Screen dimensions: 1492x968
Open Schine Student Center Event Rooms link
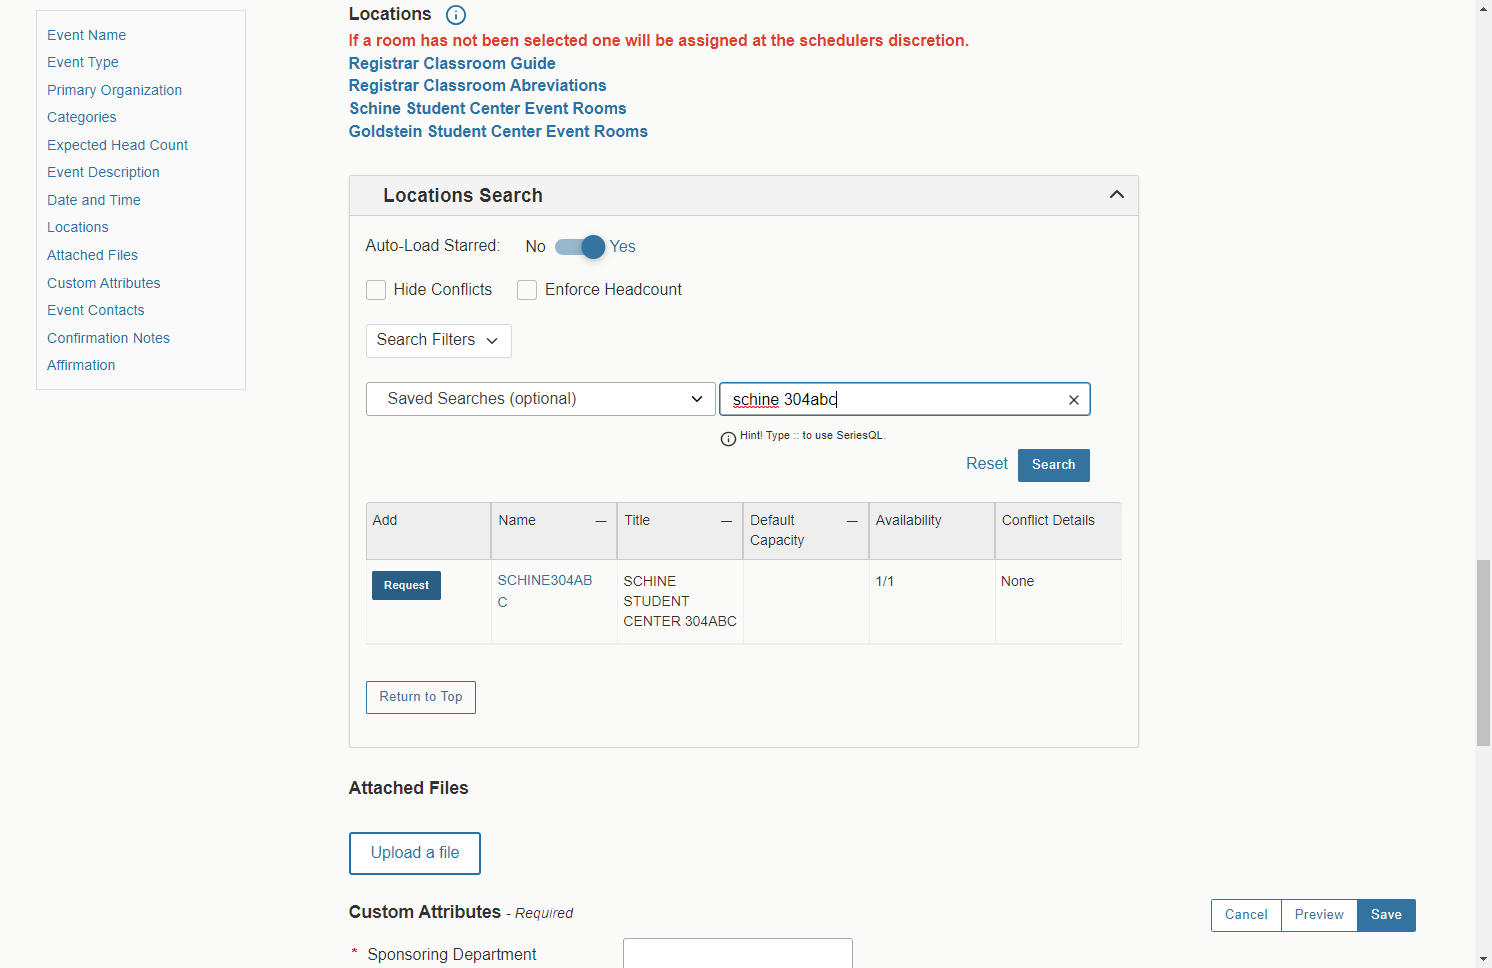point(488,108)
